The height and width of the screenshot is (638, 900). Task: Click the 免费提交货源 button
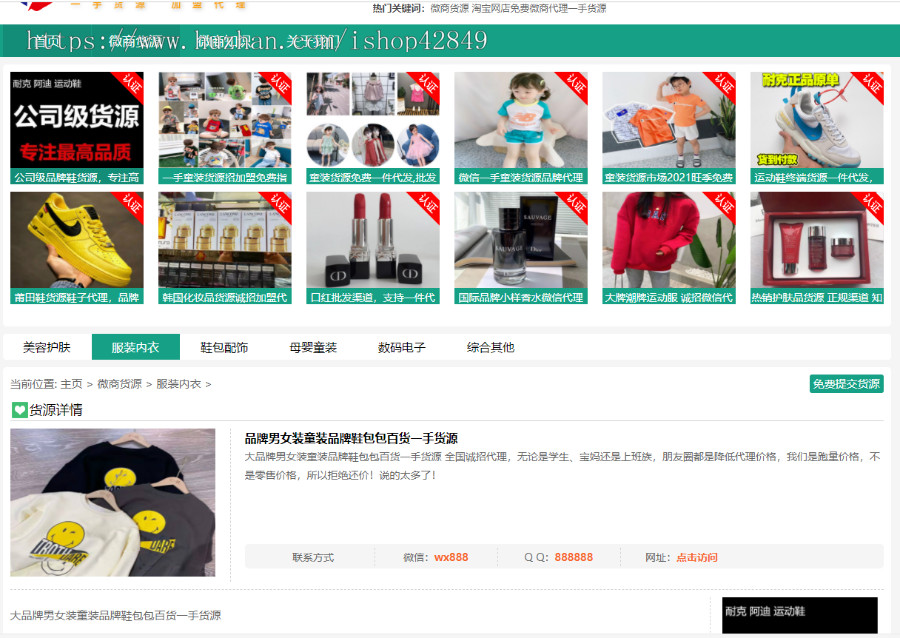(x=846, y=384)
